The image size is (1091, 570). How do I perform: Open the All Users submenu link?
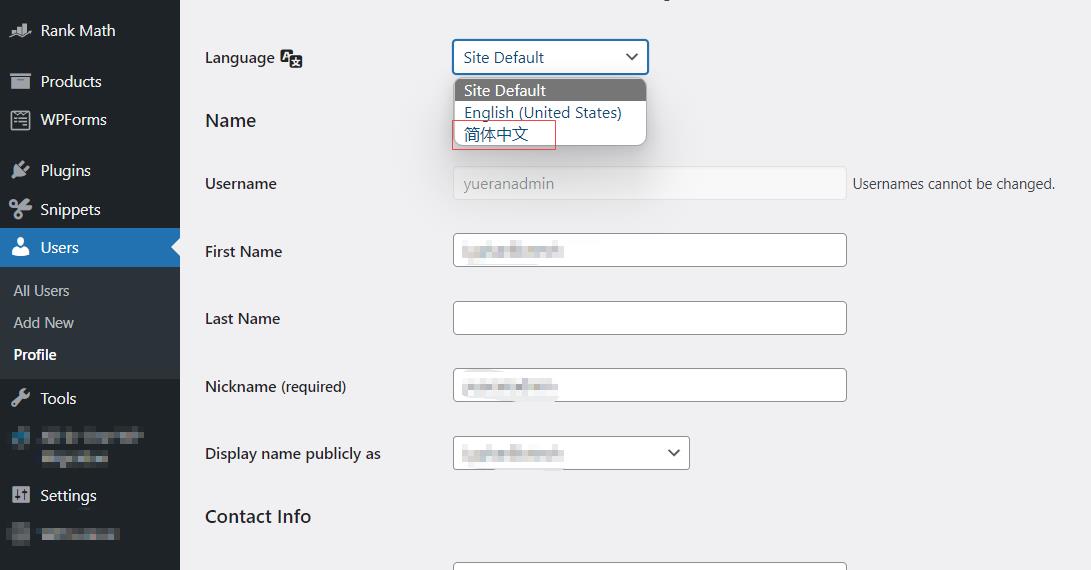point(42,291)
